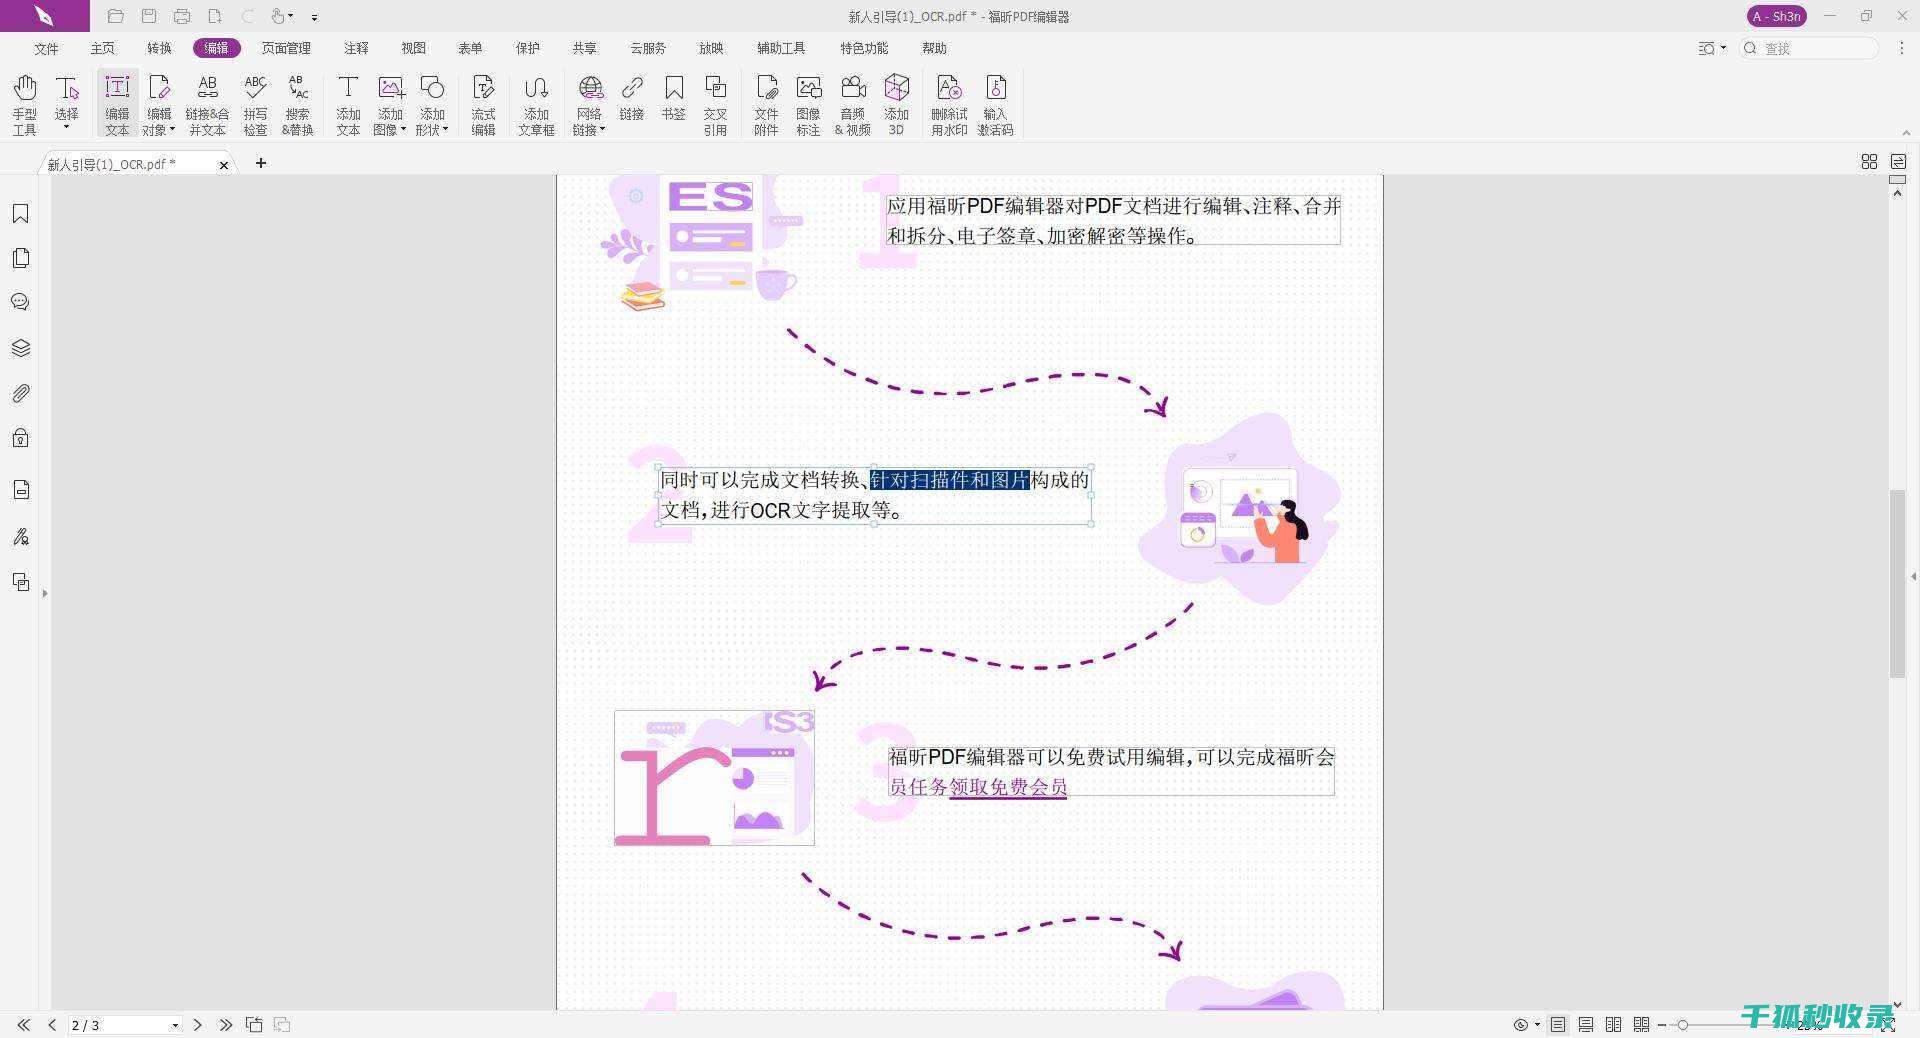
Task: Choose the Add Text tool (添加文本)
Action: 348,104
